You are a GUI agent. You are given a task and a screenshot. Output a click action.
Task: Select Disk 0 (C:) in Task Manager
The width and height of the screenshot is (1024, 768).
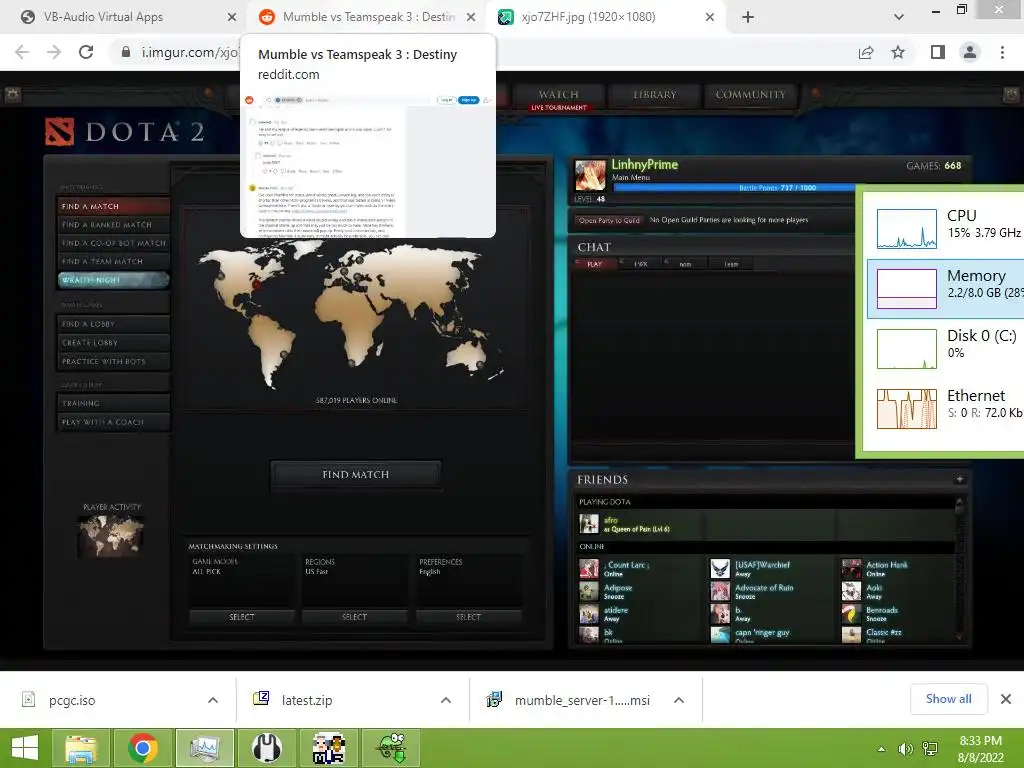946,349
